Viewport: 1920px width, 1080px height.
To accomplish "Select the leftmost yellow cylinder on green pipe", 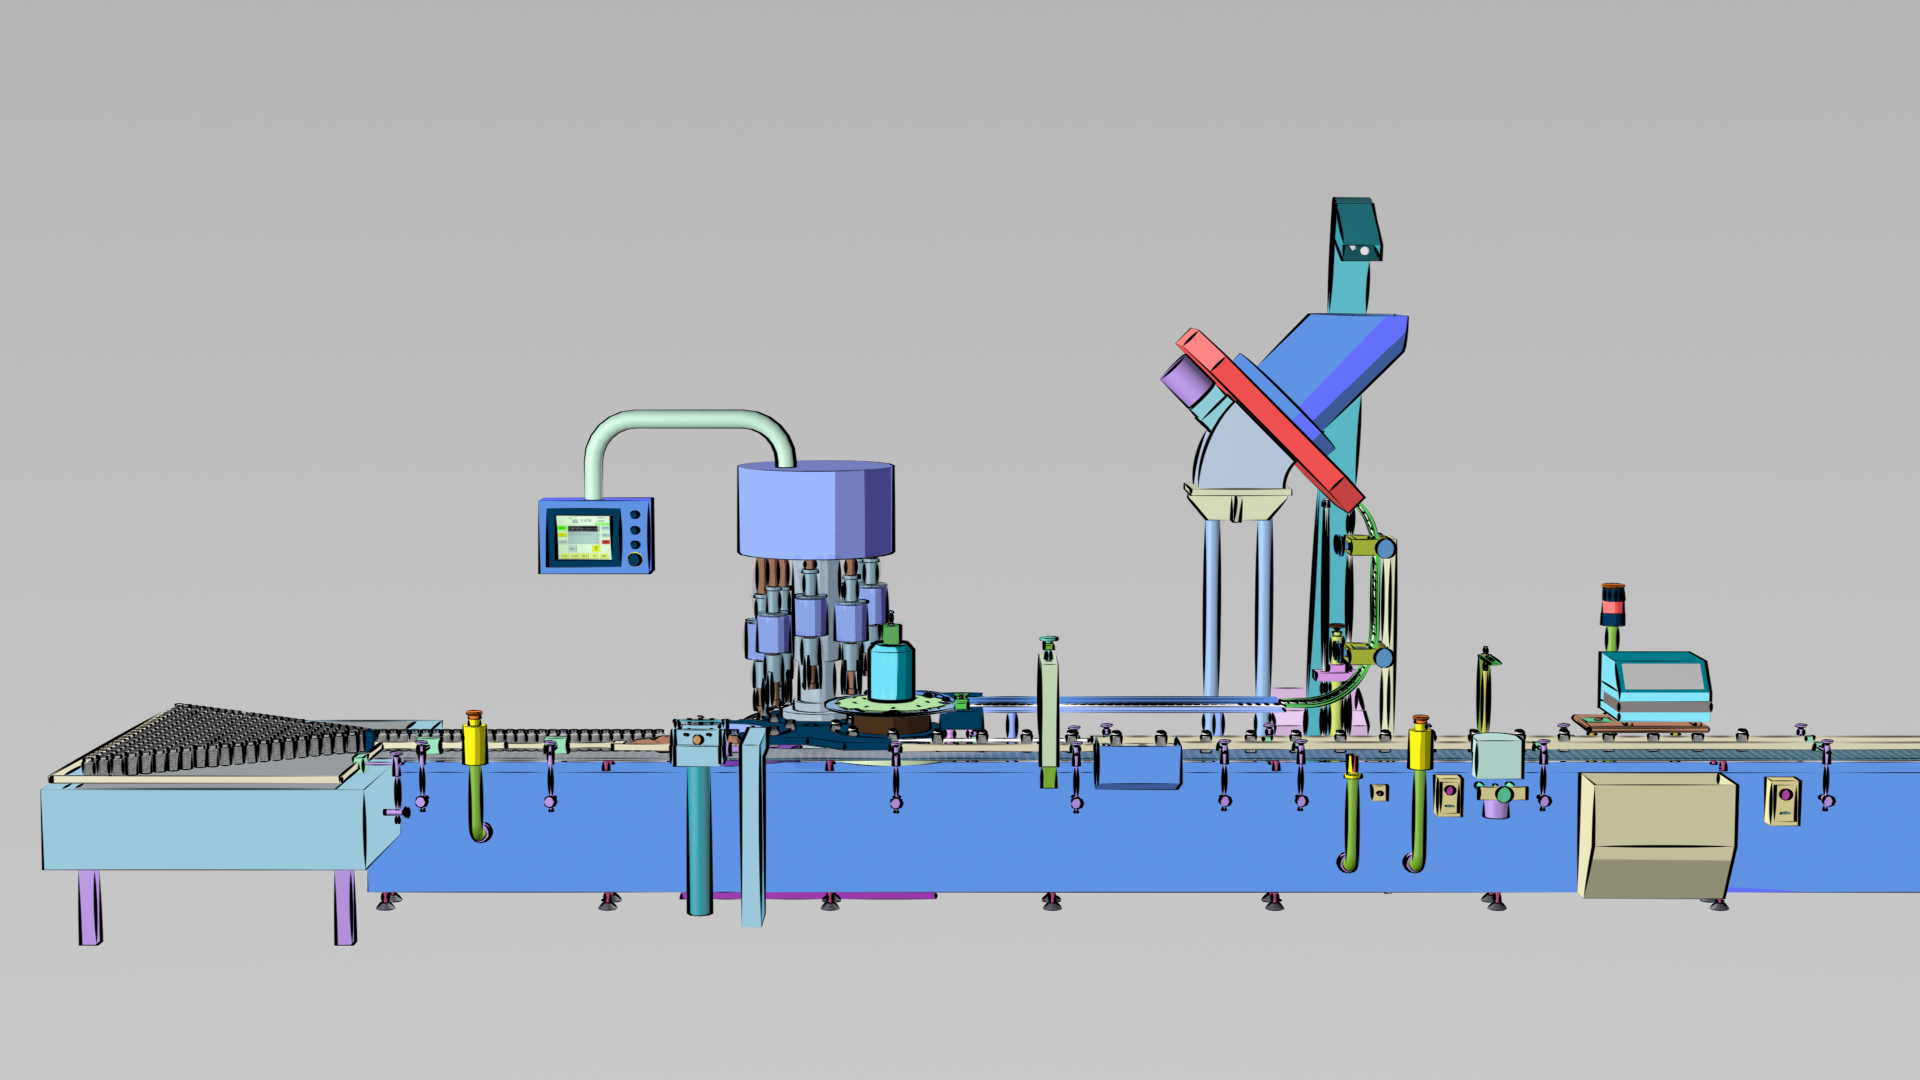I will (x=474, y=744).
